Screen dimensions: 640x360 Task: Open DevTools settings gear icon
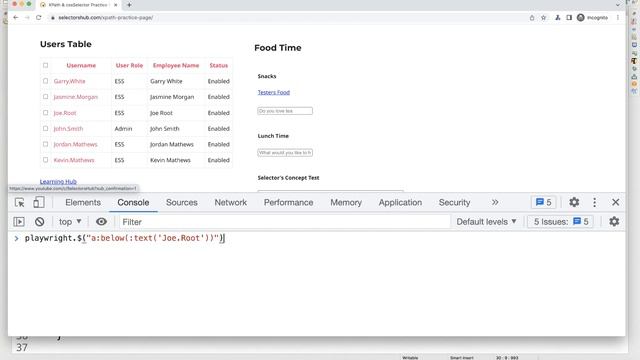coord(574,202)
